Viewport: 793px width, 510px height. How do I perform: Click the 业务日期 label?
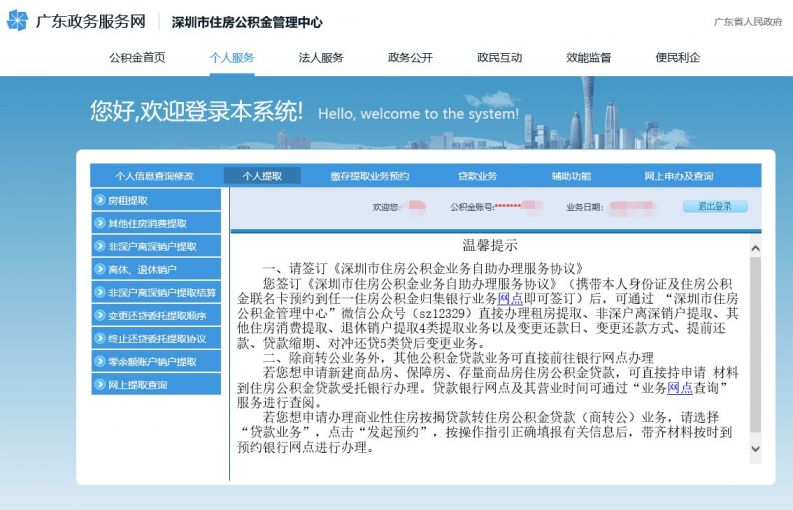tap(585, 206)
